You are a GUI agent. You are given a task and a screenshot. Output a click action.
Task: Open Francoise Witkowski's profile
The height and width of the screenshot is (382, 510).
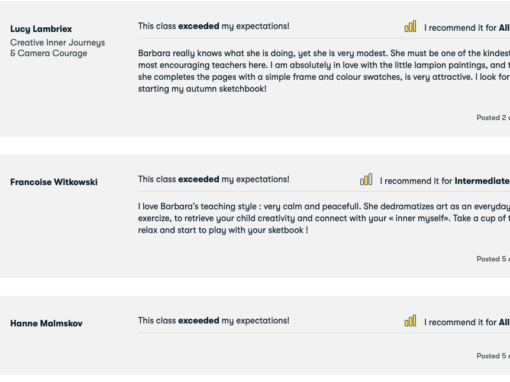pyautogui.click(x=54, y=182)
